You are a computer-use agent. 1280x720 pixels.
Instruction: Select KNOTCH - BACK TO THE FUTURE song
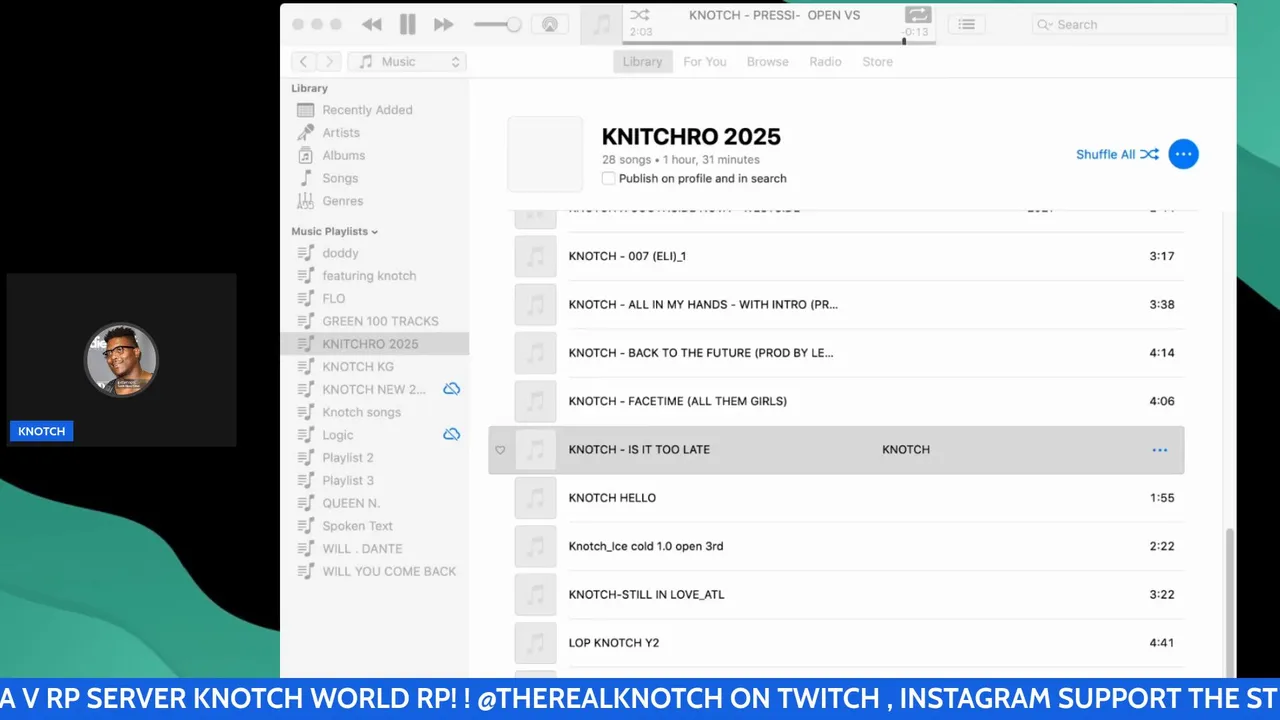(836, 353)
